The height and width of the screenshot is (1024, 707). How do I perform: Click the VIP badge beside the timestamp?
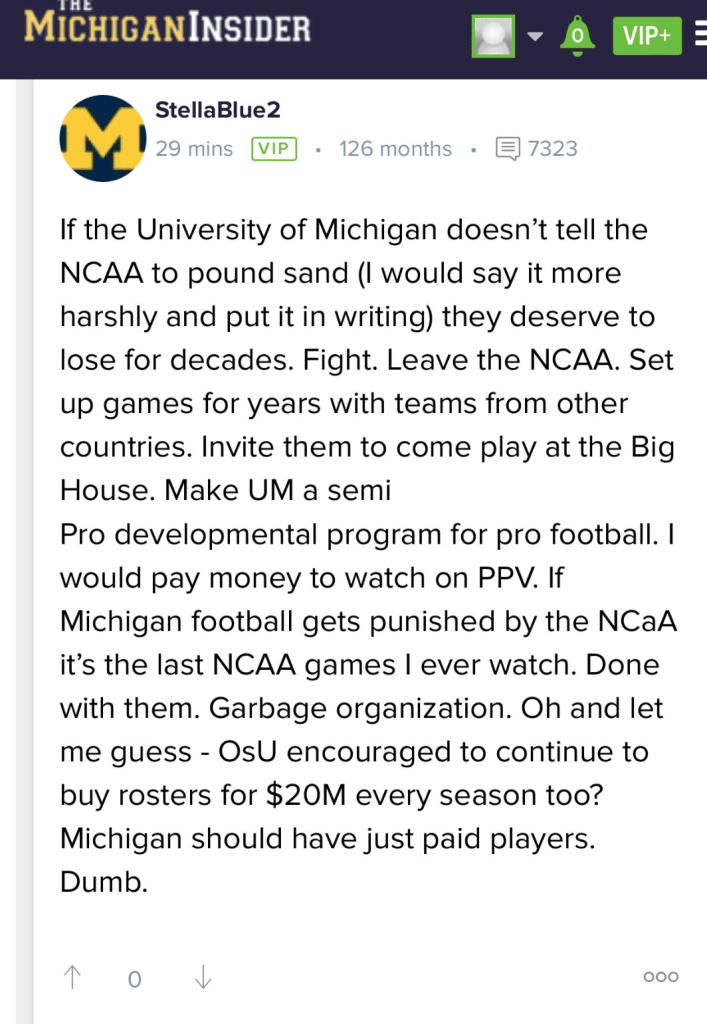pos(275,149)
